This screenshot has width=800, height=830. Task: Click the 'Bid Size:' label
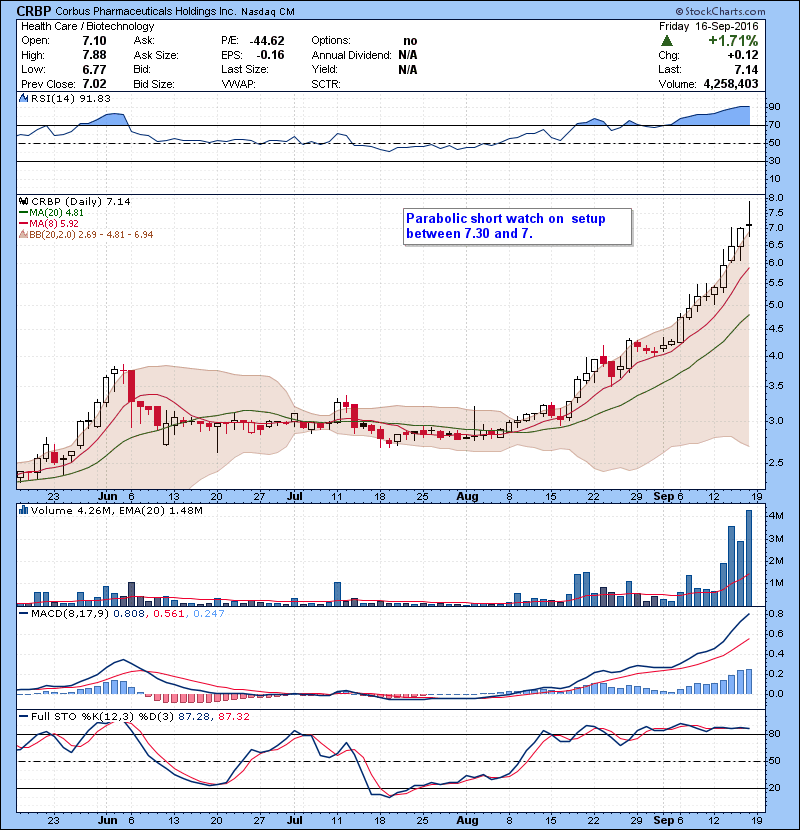pos(154,84)
